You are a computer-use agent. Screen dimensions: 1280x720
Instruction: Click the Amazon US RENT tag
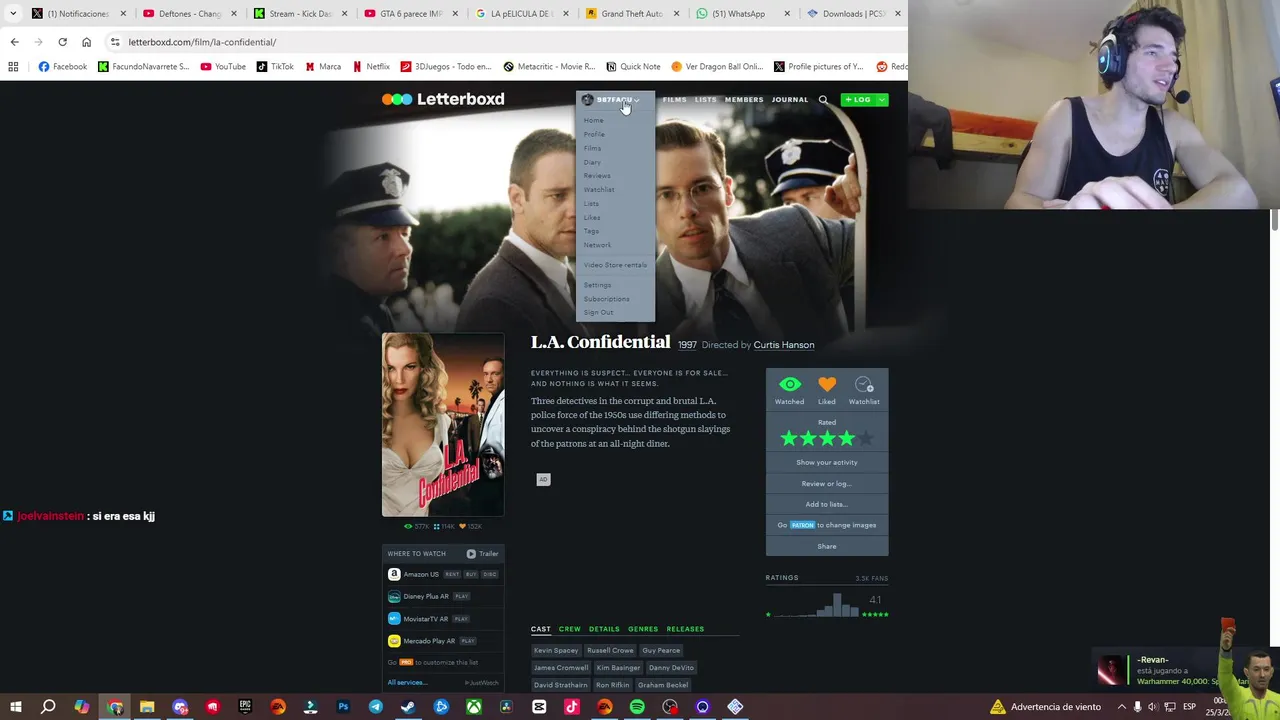pos(452,574)
